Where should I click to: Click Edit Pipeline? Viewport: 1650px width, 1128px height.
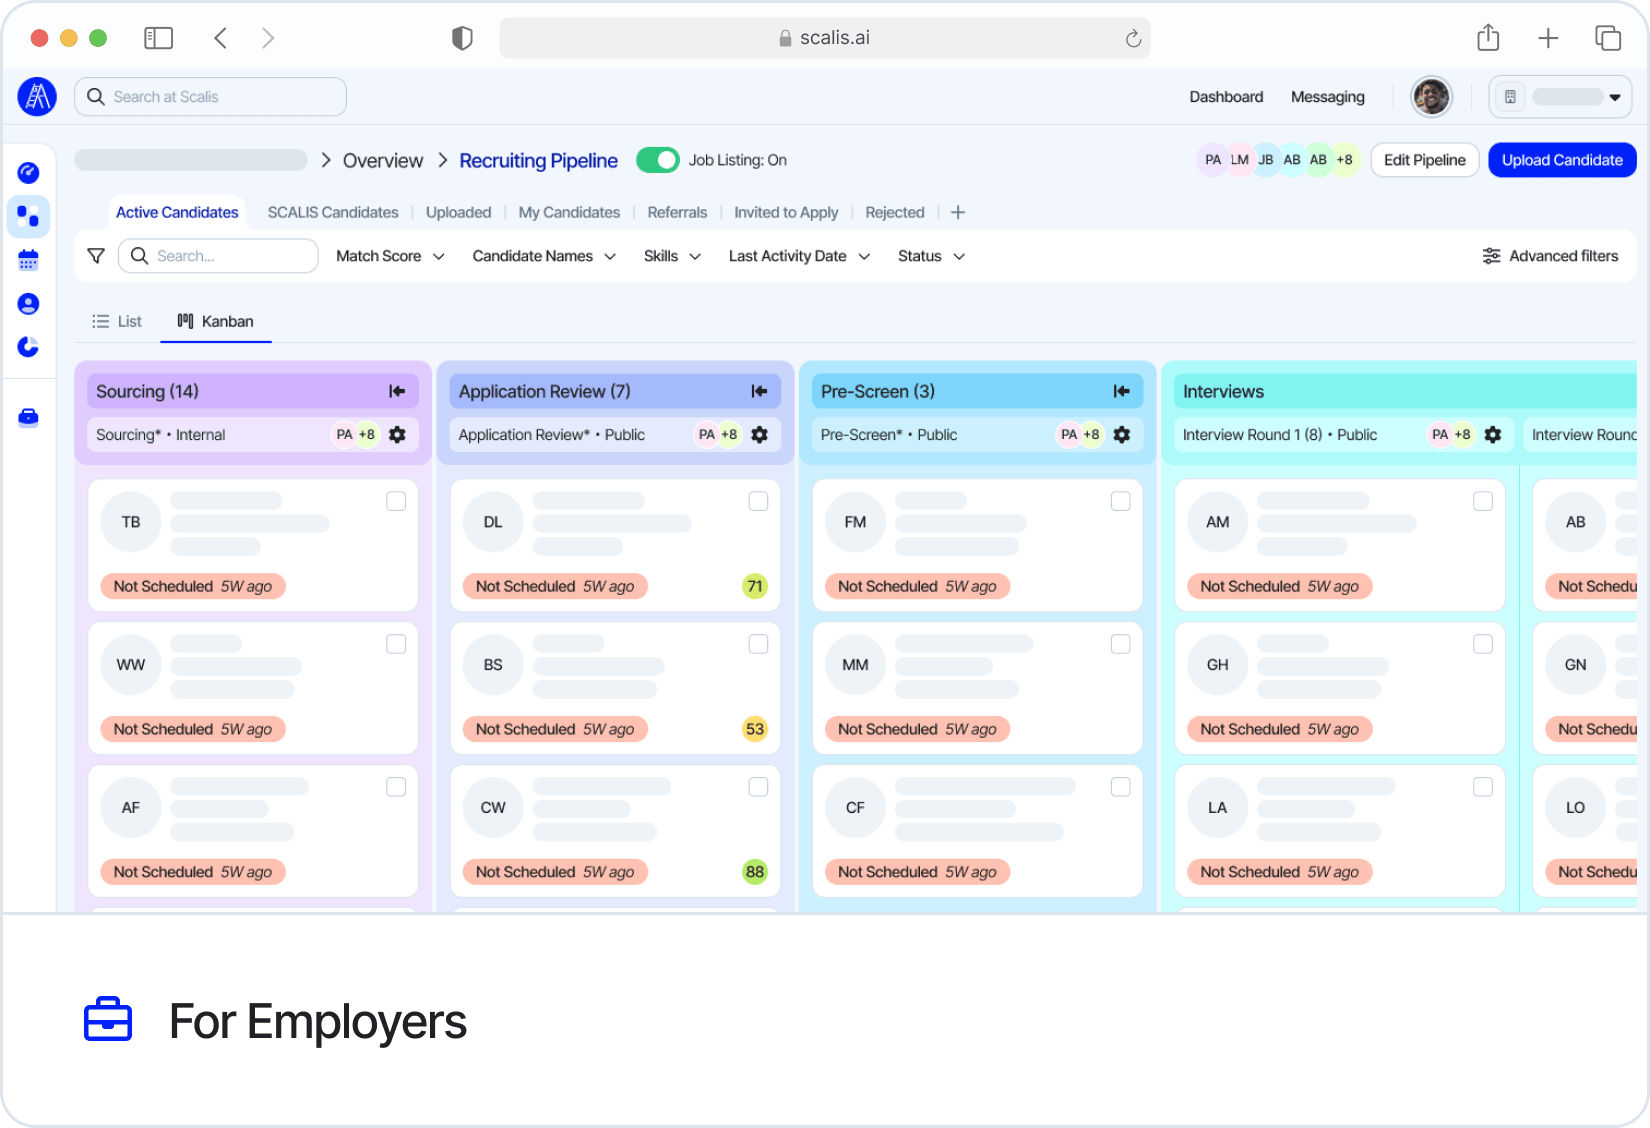[1424, 159]
